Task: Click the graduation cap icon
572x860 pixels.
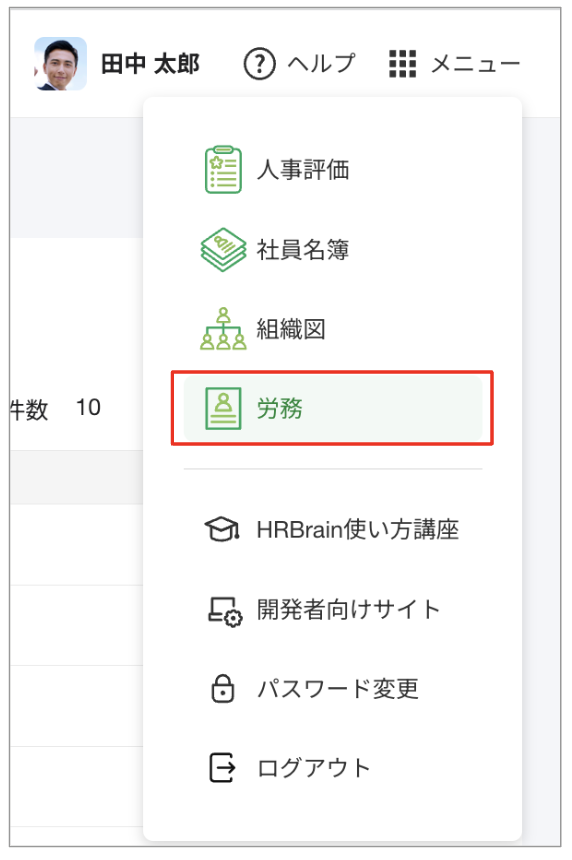Action: click(x=222, y=530)
